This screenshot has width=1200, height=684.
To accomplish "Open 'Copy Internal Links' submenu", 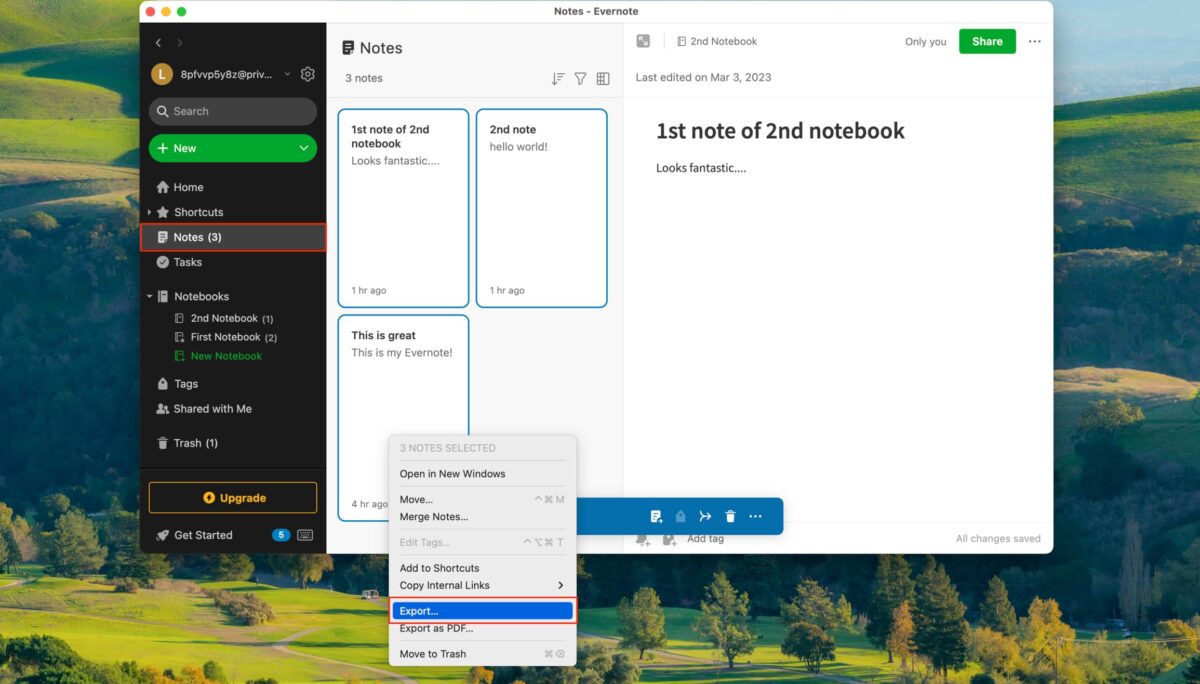I will (x=481, y=585).
